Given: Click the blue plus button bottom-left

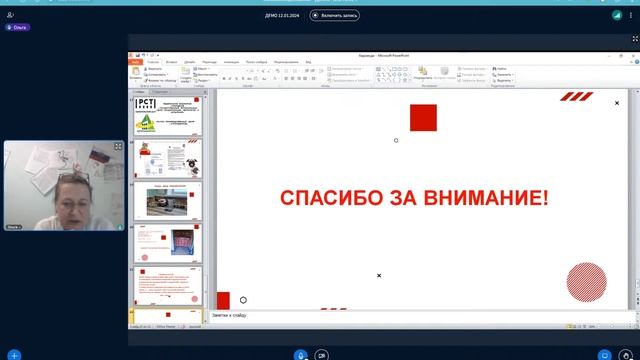Looking at the screenshot, I should click(14, 355).
